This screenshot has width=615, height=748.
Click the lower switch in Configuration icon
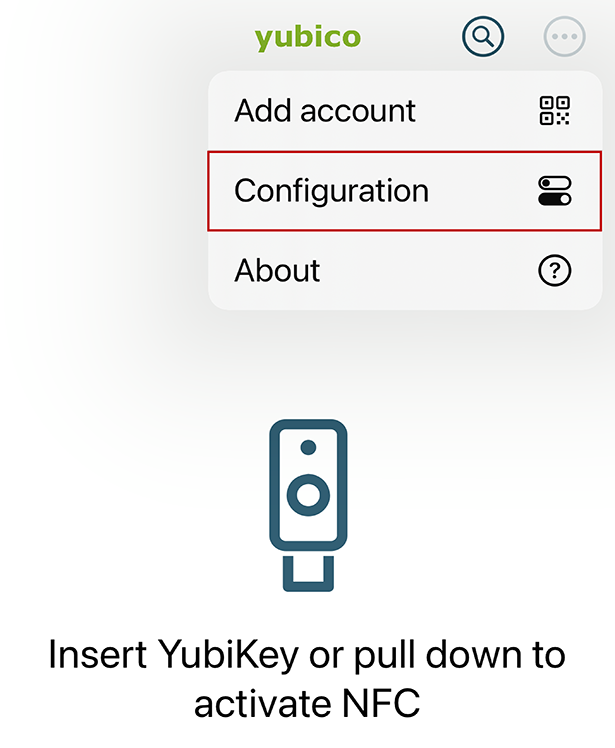(554, 199)
